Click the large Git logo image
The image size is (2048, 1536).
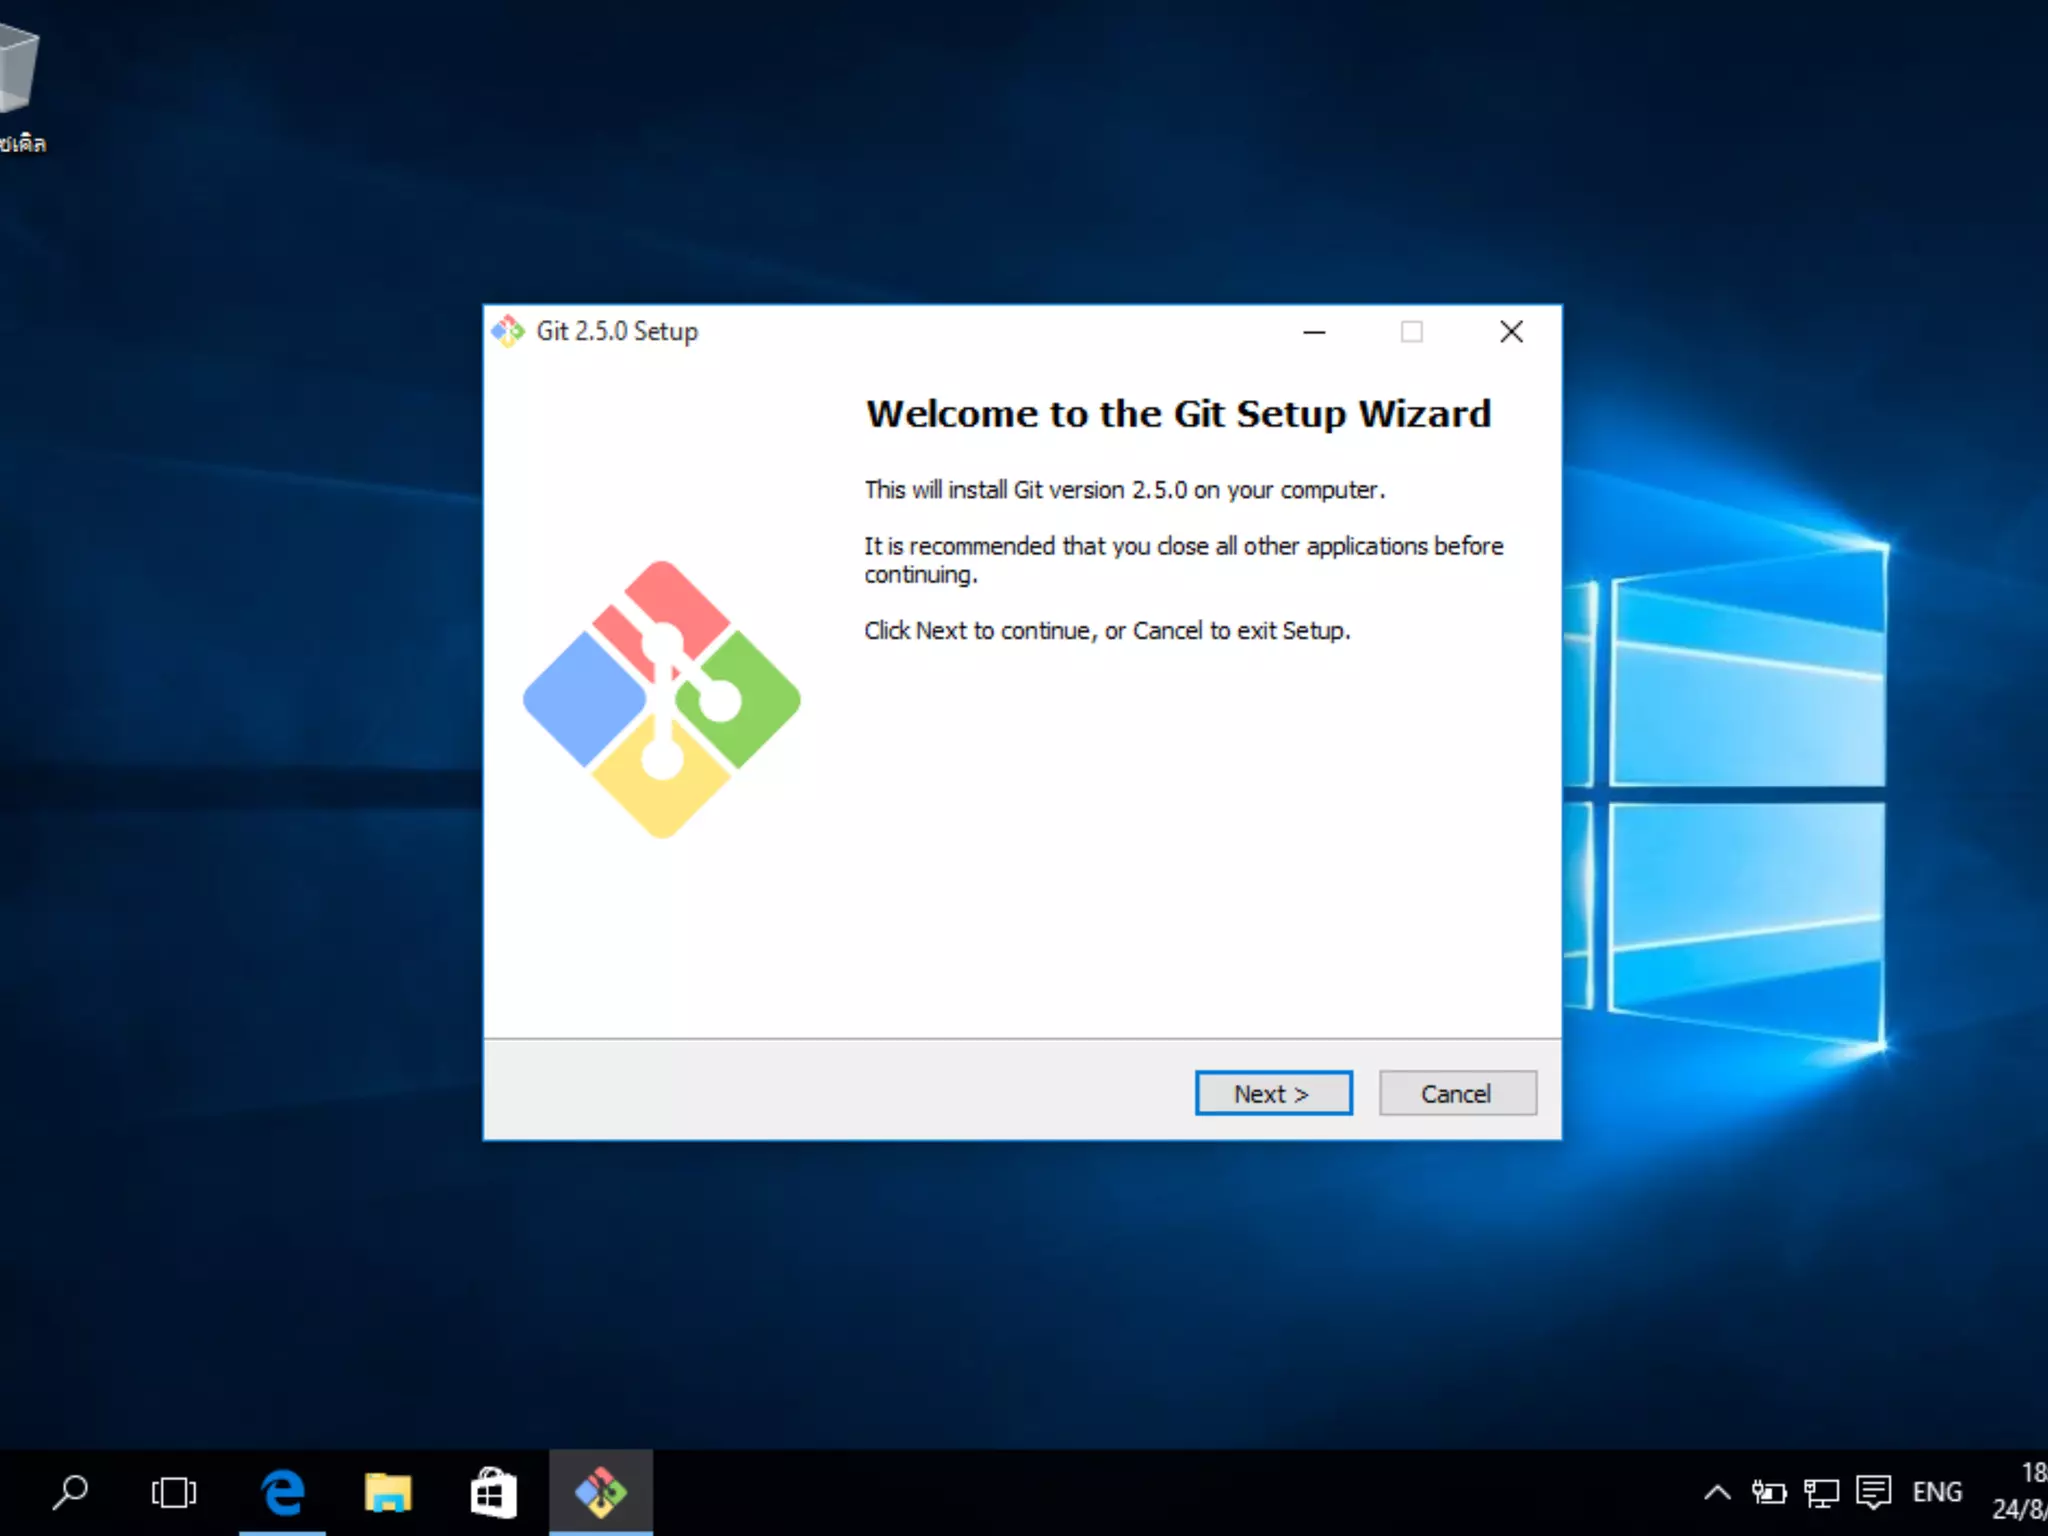pyautogui.click(x=661, y=699)
